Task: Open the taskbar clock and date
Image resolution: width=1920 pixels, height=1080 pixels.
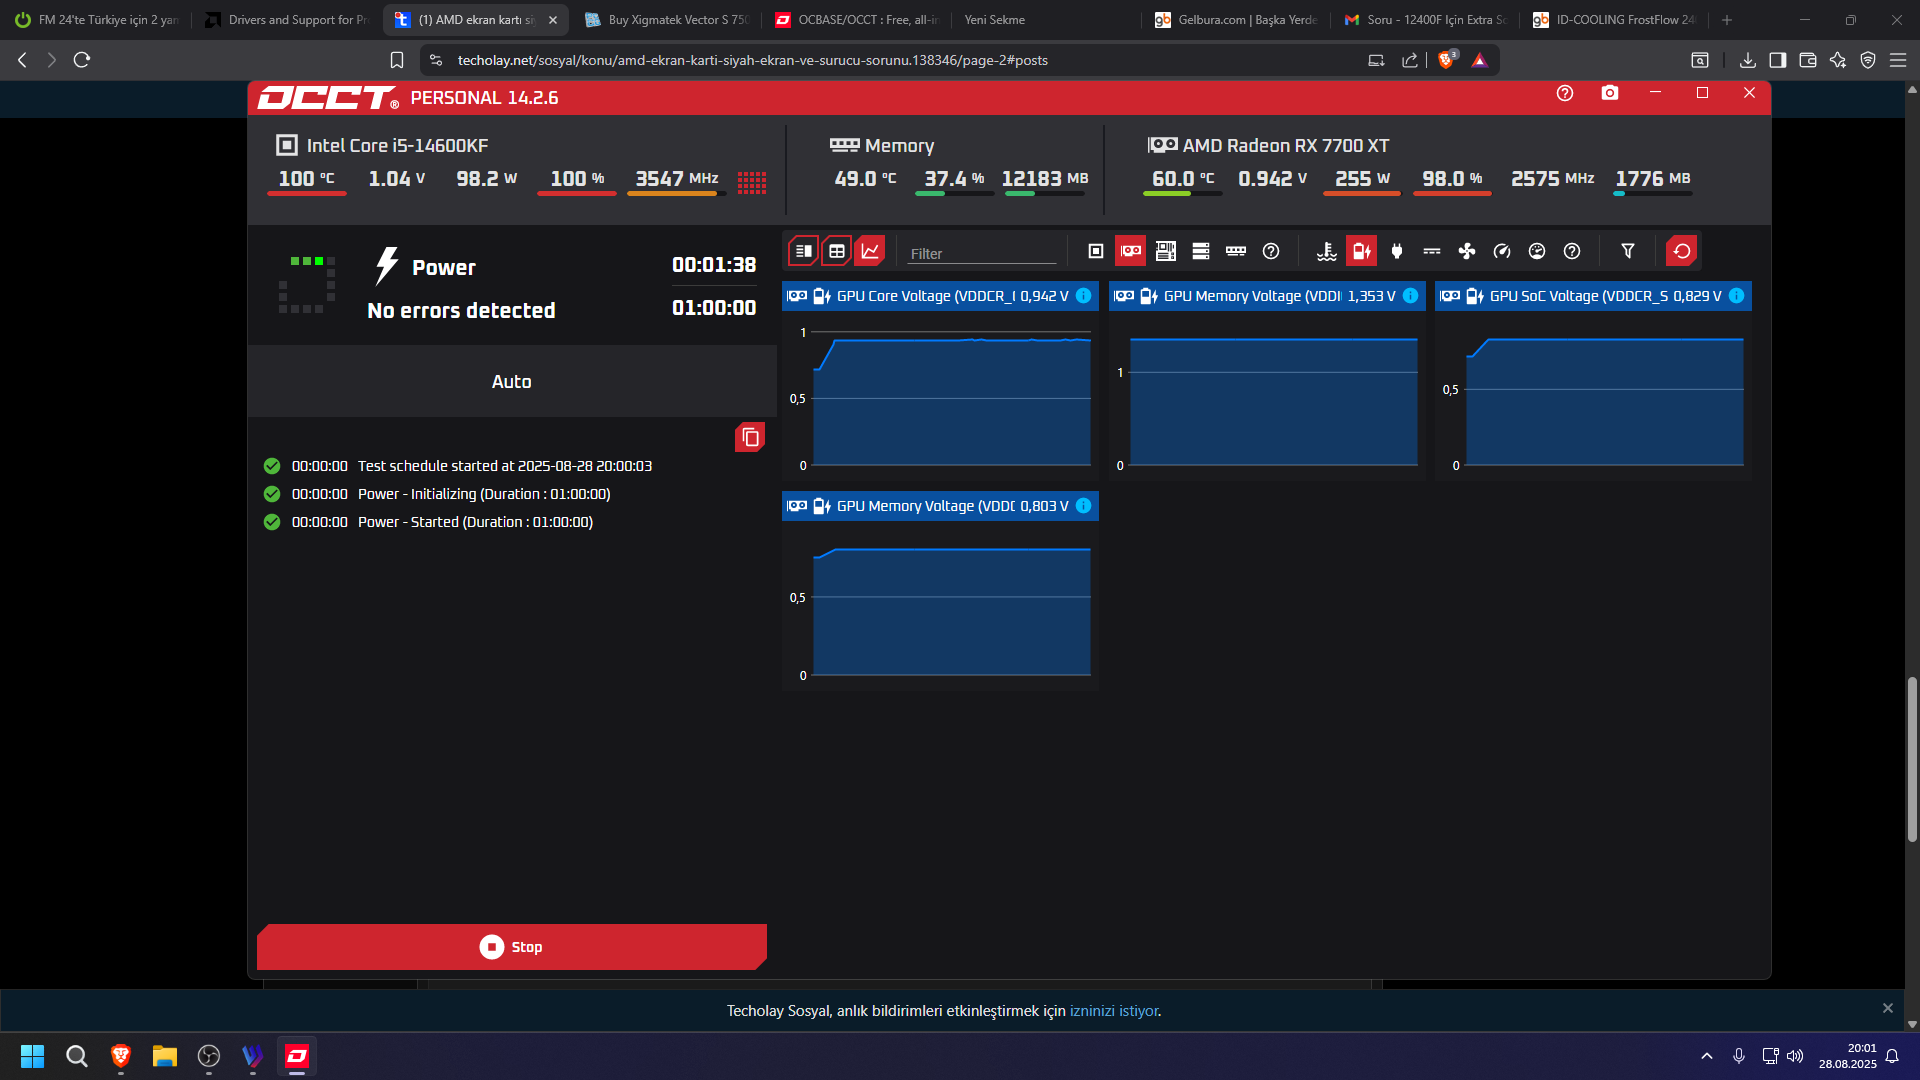Action: click(x=1848, y=1056)
